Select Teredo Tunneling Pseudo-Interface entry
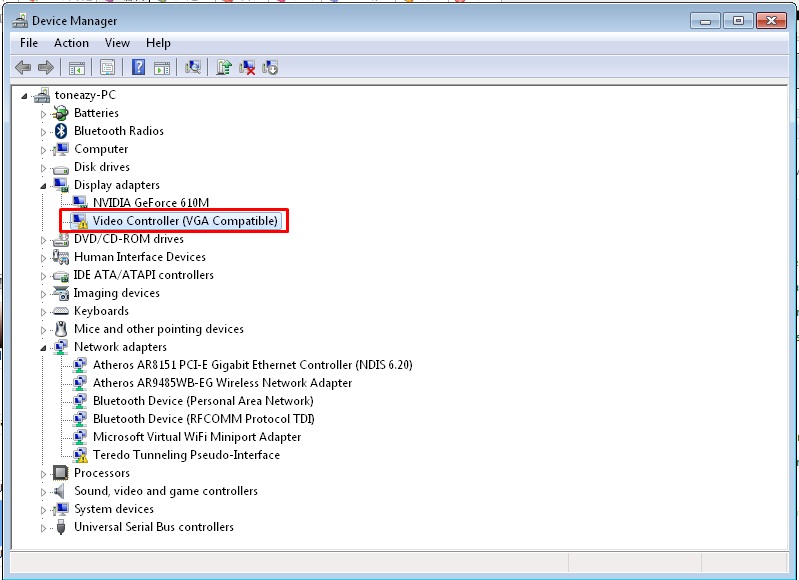The width and height of the screenshot is (799, 580). pyautogui.click(x=186, y=455)
